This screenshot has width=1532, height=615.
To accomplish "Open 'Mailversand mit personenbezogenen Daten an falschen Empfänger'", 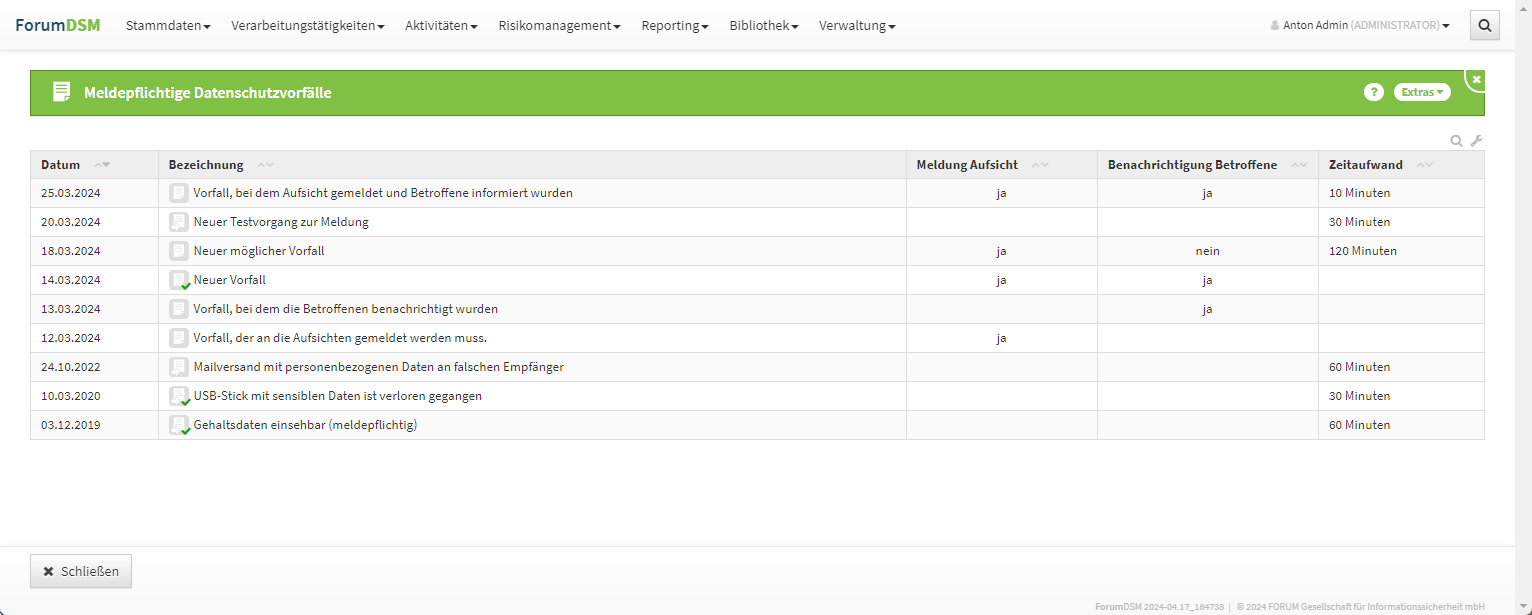I will click(x=379, y=367).
